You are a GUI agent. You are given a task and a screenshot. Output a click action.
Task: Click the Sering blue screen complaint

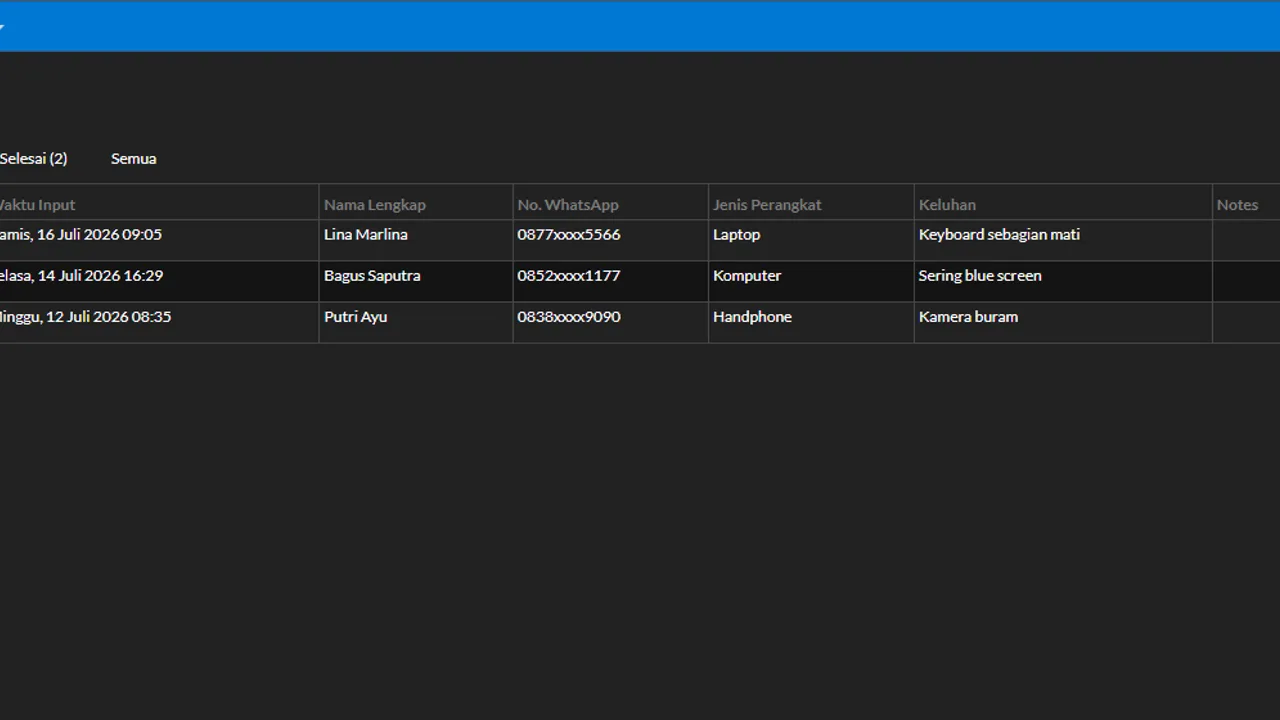[980, 275]
